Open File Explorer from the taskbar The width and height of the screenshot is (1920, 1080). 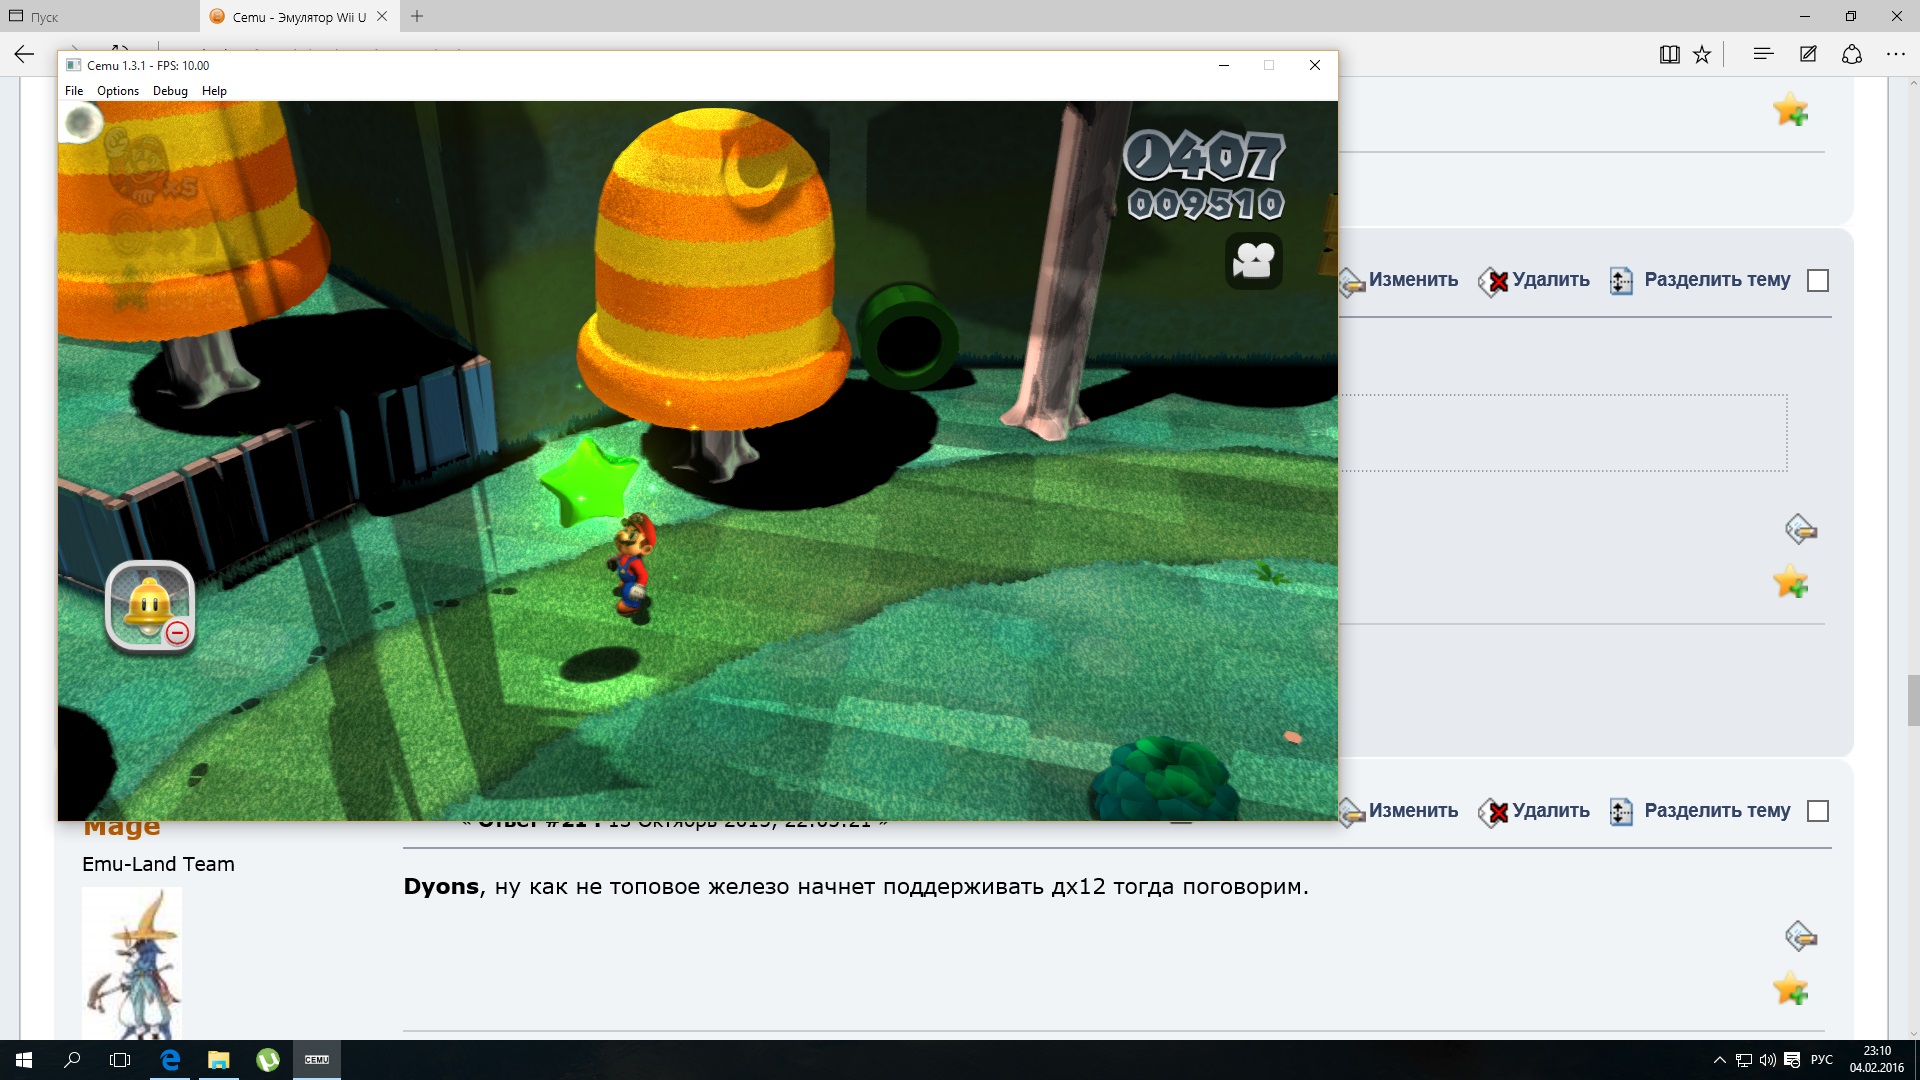click(x=218, y=1060)
